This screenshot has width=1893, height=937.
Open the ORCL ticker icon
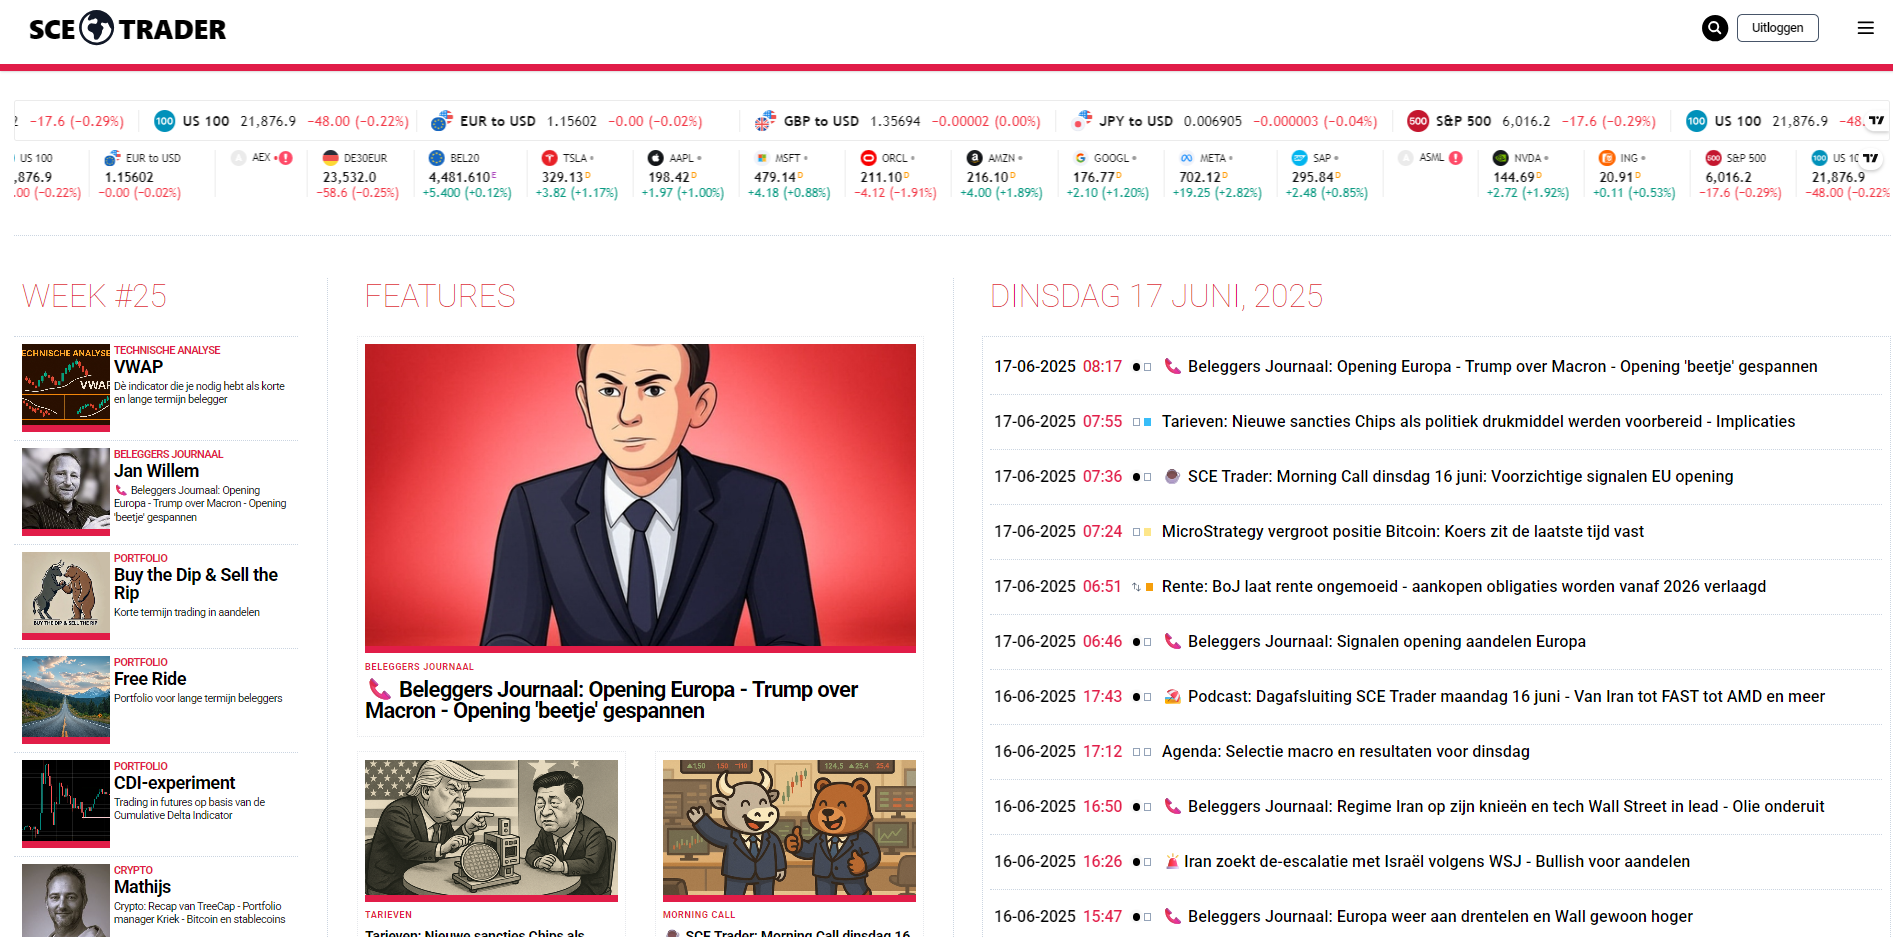tap(868, 158)
